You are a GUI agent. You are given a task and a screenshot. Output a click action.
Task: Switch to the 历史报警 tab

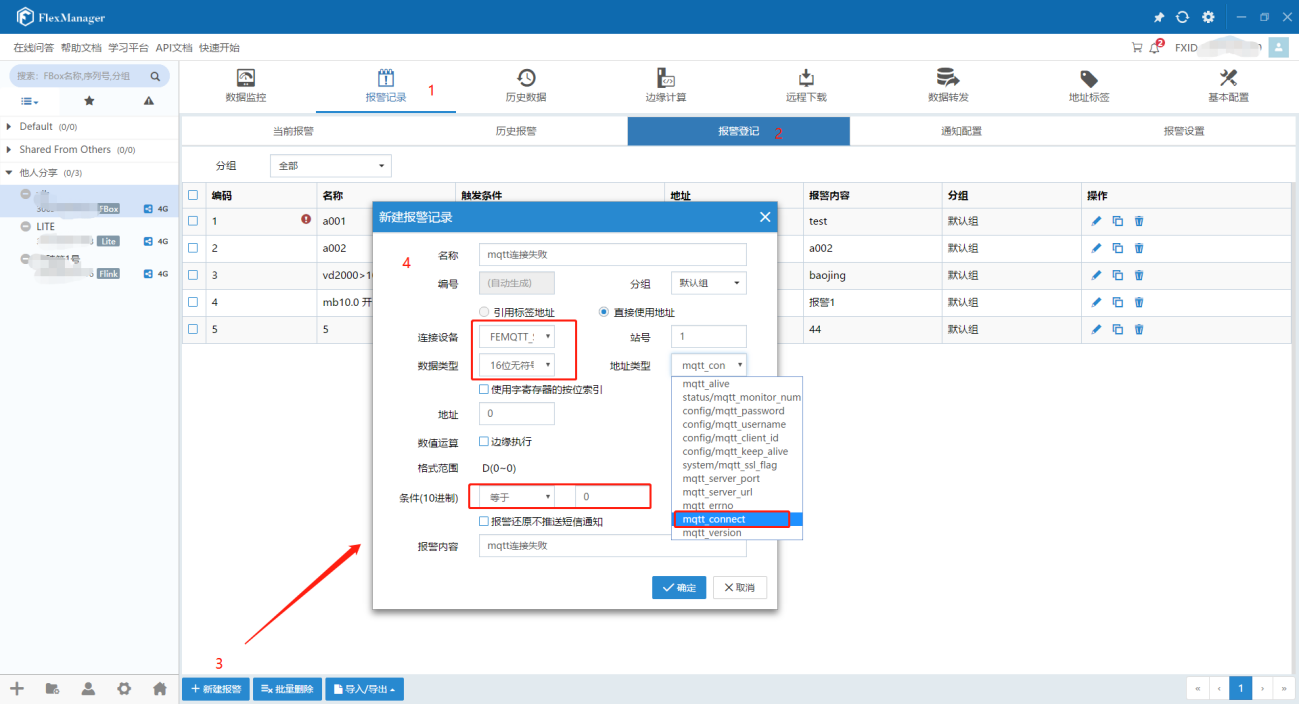click(x=516, y=131)
